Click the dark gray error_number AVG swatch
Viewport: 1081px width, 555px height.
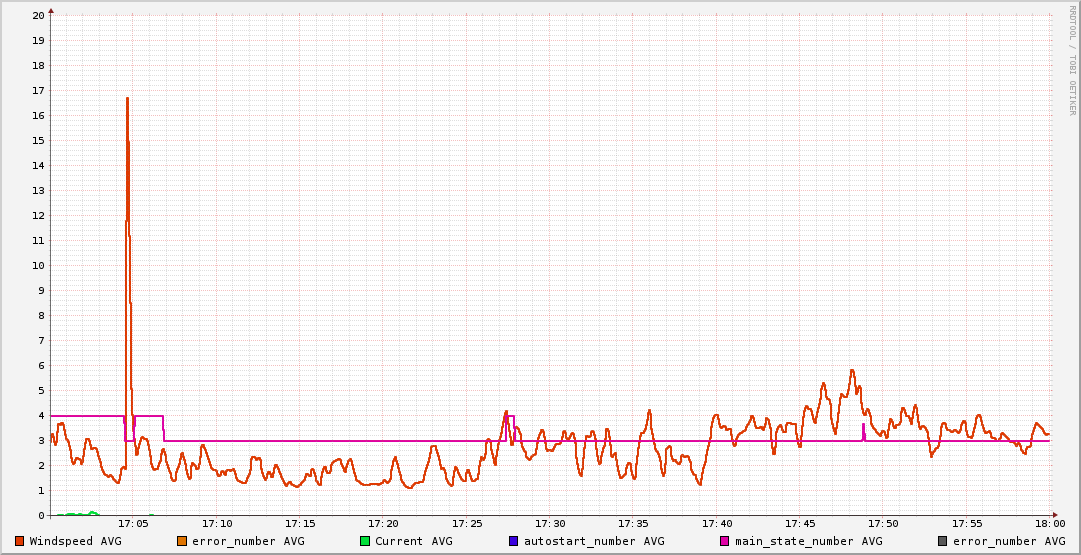943,541
